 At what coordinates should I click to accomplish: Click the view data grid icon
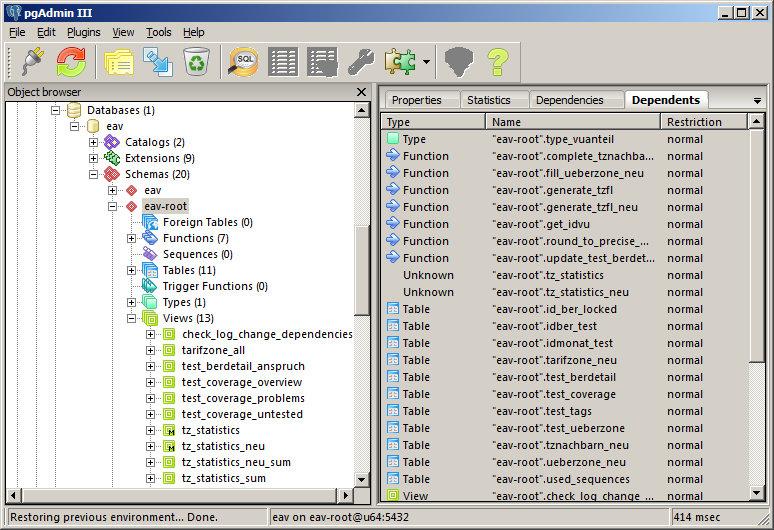pyautogui.click(x=283, y=62)
